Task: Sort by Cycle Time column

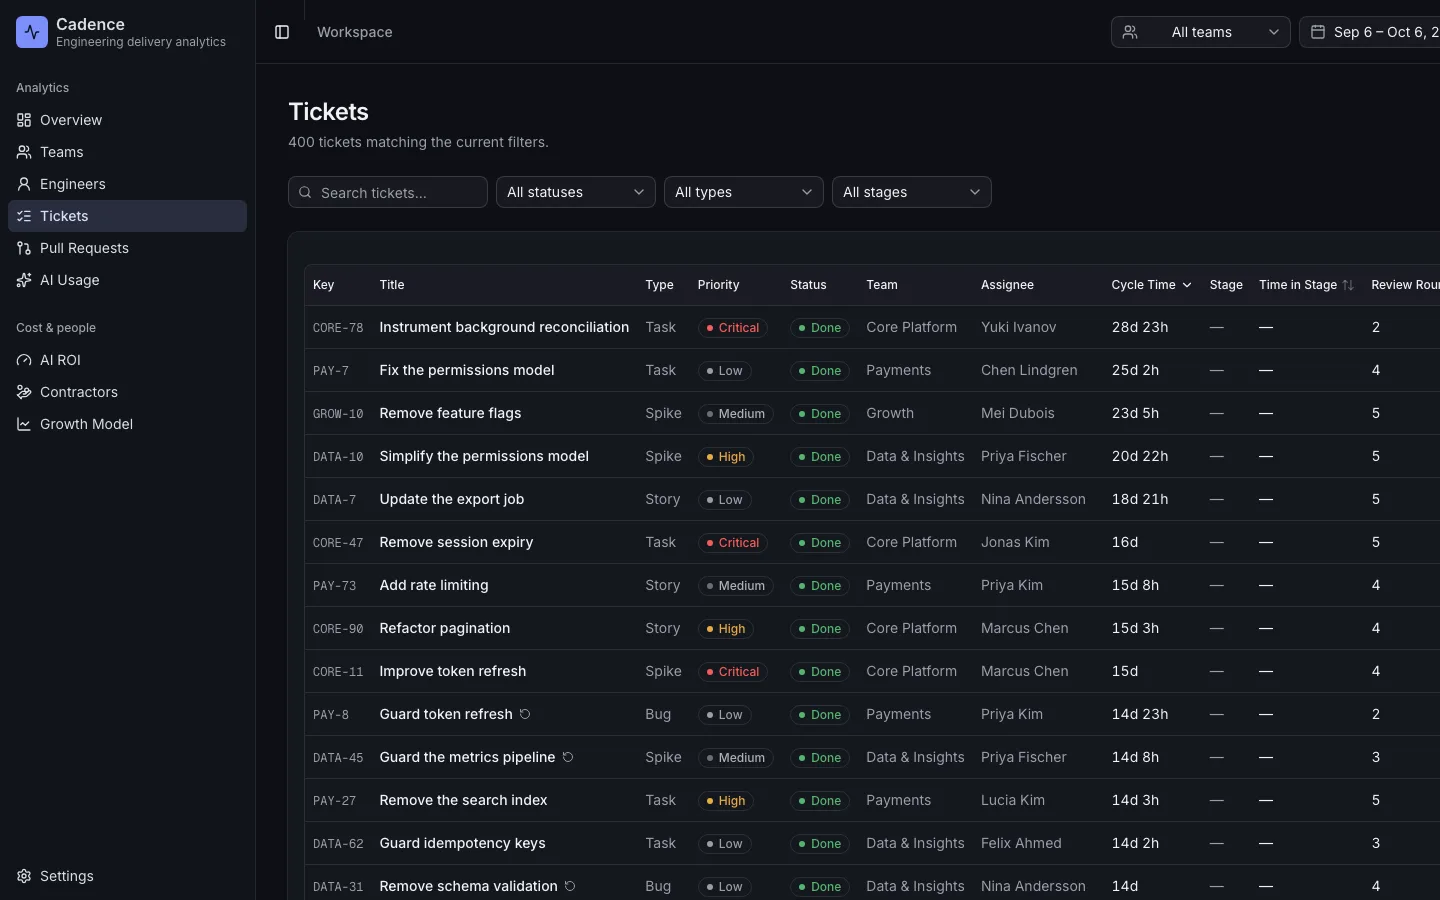Action: pyautogui.click(x=1152, y=285)
